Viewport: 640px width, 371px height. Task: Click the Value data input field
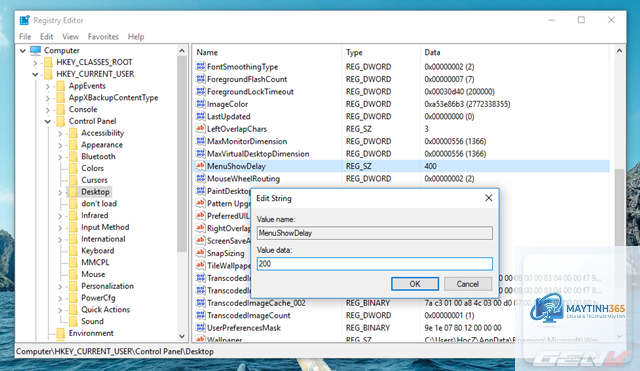tap(374, 264)
